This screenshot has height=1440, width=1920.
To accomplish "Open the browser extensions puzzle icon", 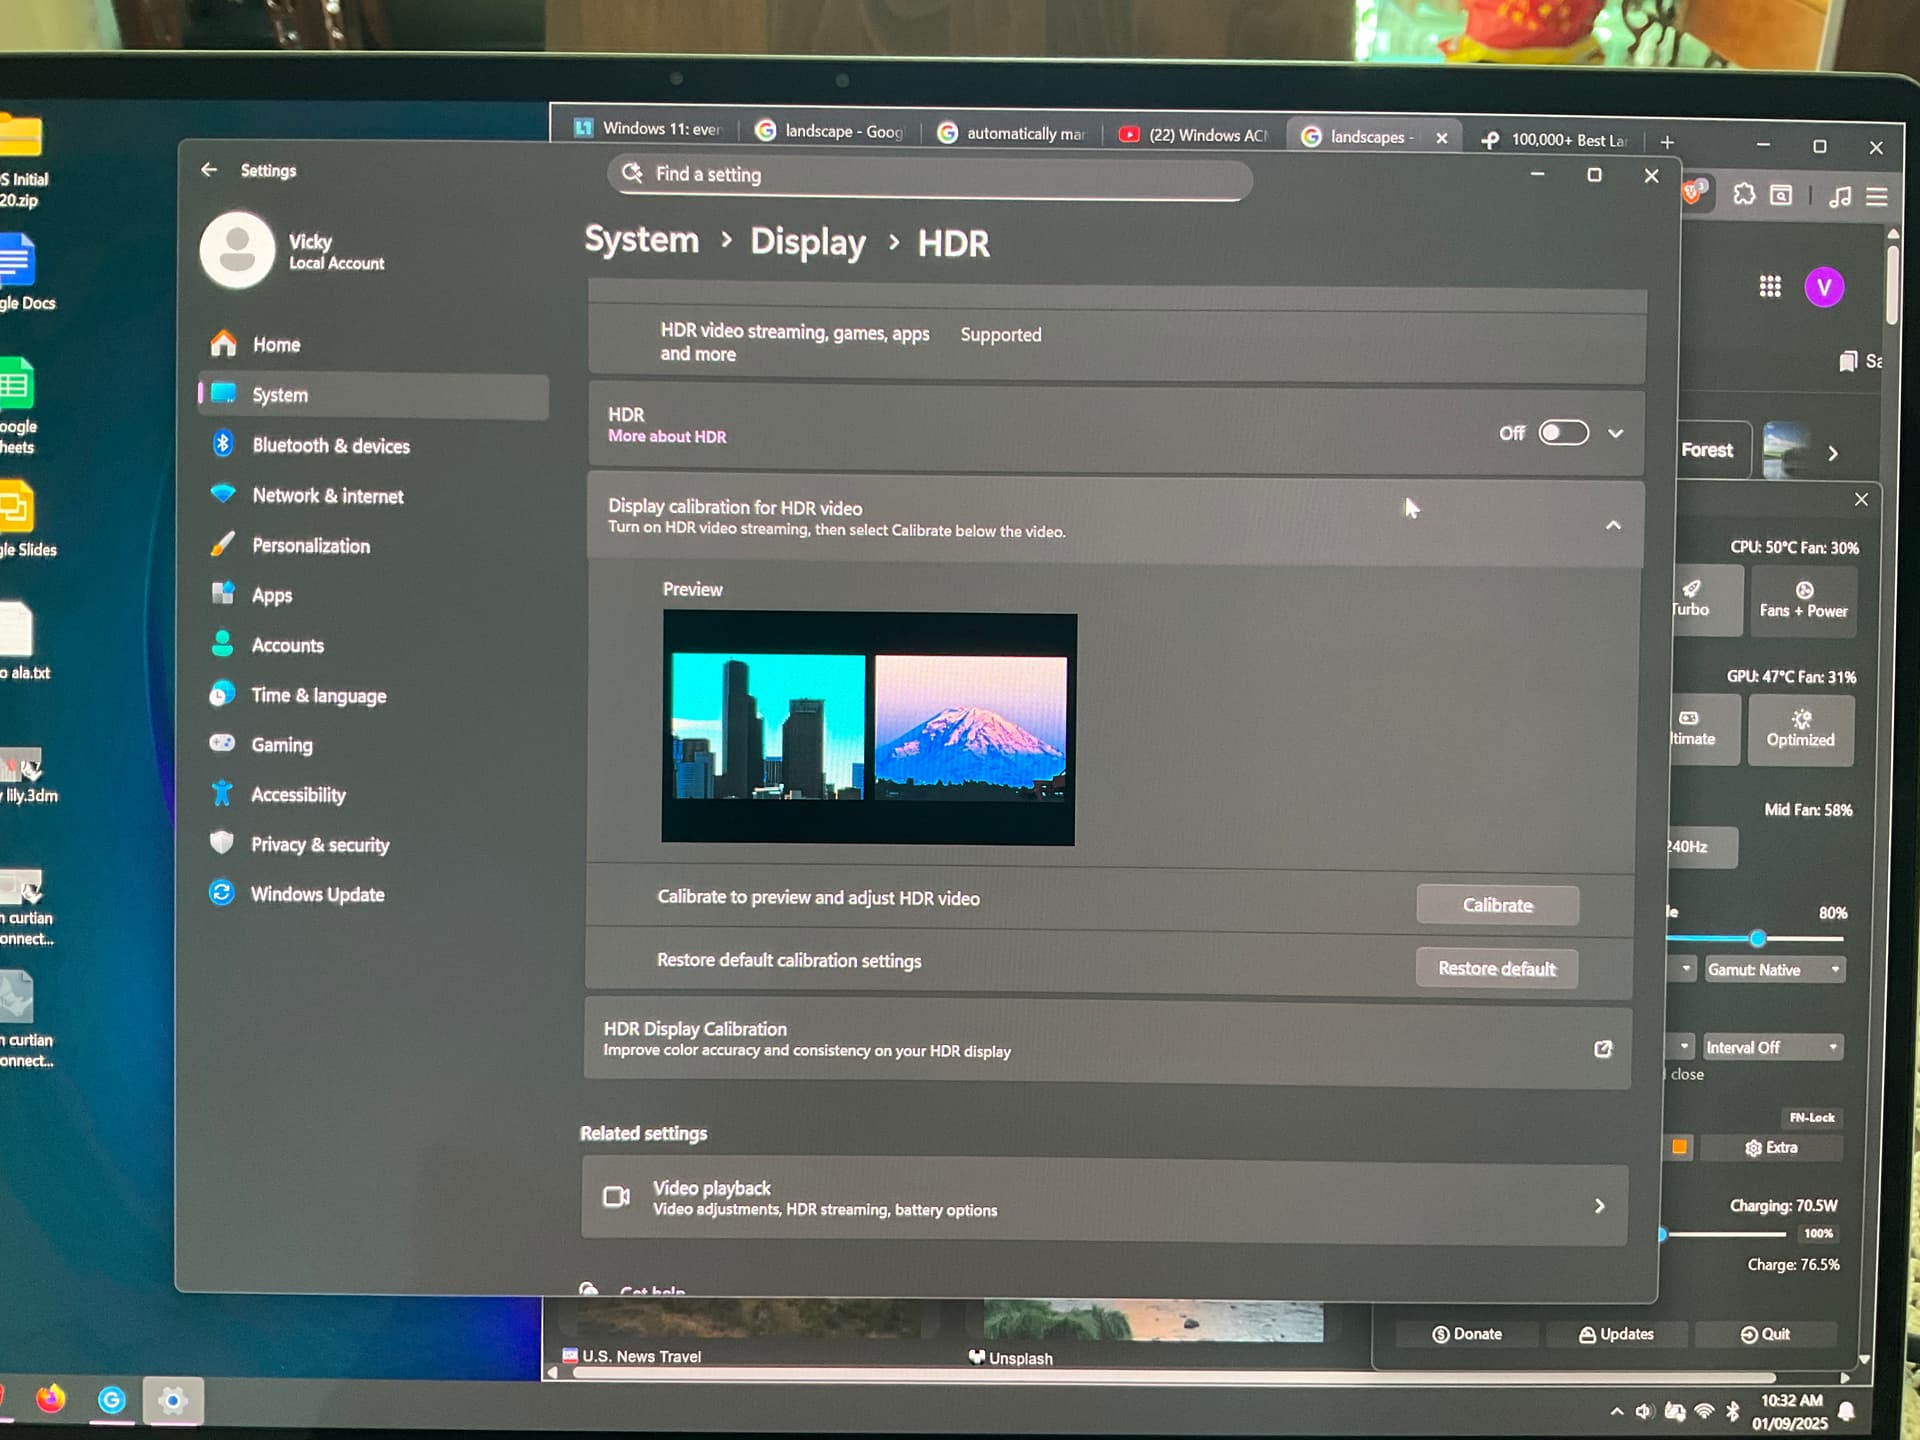I will click(1744, 194).
